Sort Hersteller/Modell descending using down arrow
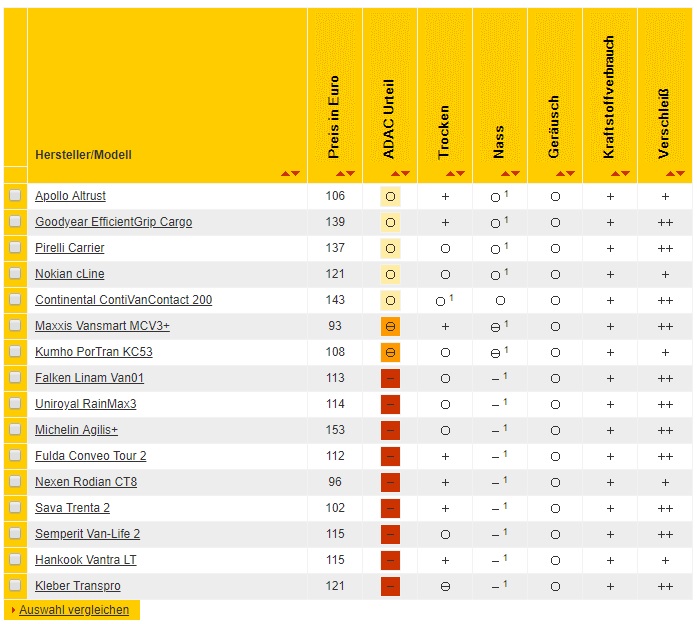The image size is (697, 624). [x=296, y=173]
